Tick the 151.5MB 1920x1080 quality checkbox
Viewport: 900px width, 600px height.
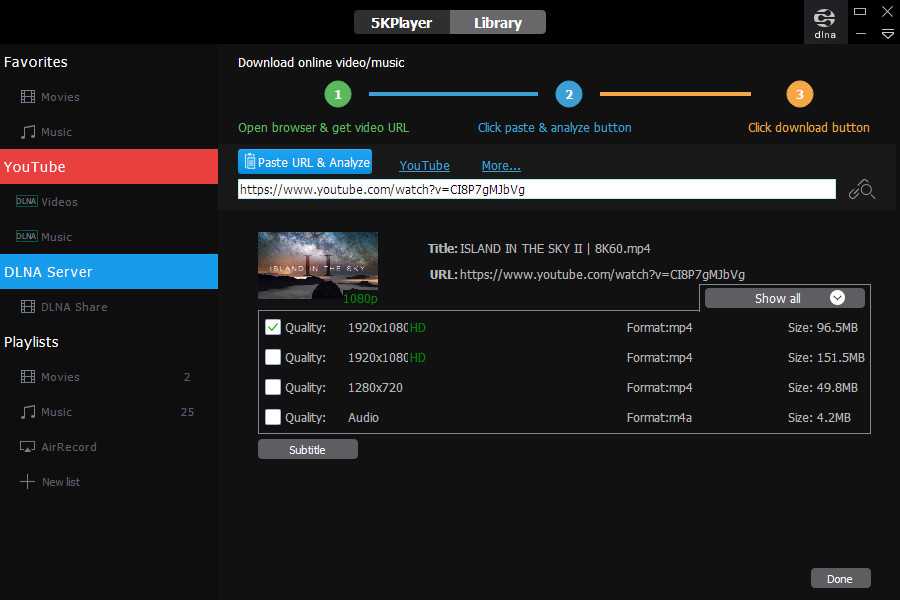[273, 357]
